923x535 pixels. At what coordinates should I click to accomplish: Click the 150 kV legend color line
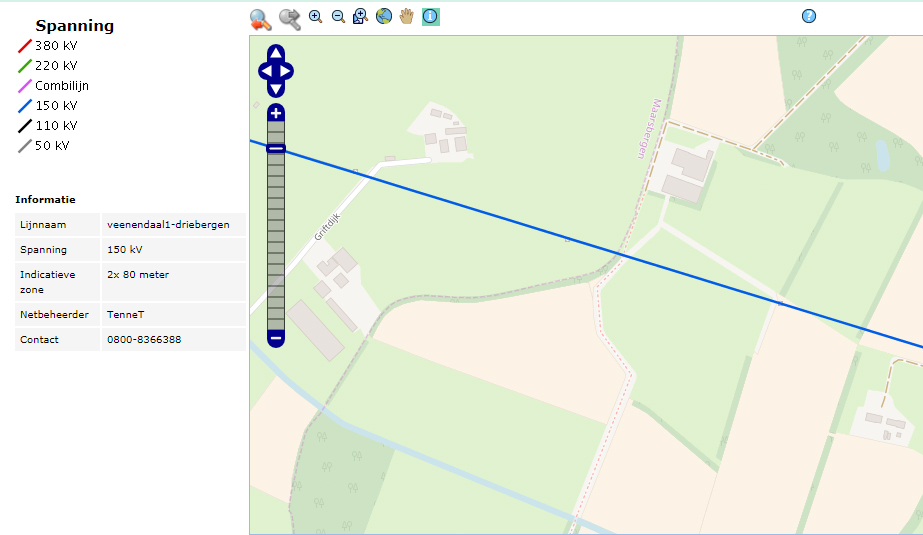tap(24, 106)
